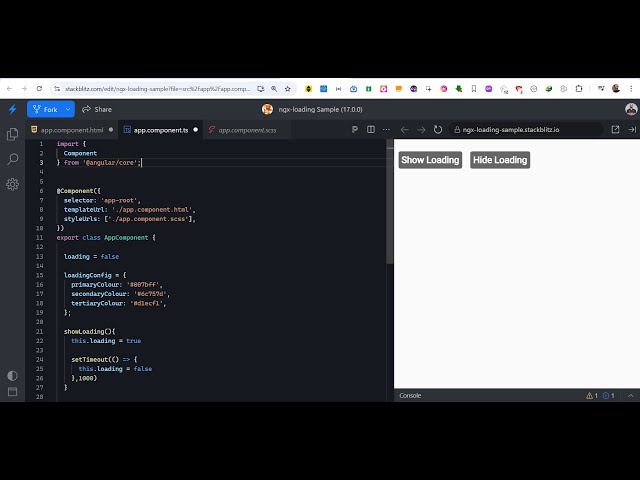Split the editor into columns

[371, 130]
